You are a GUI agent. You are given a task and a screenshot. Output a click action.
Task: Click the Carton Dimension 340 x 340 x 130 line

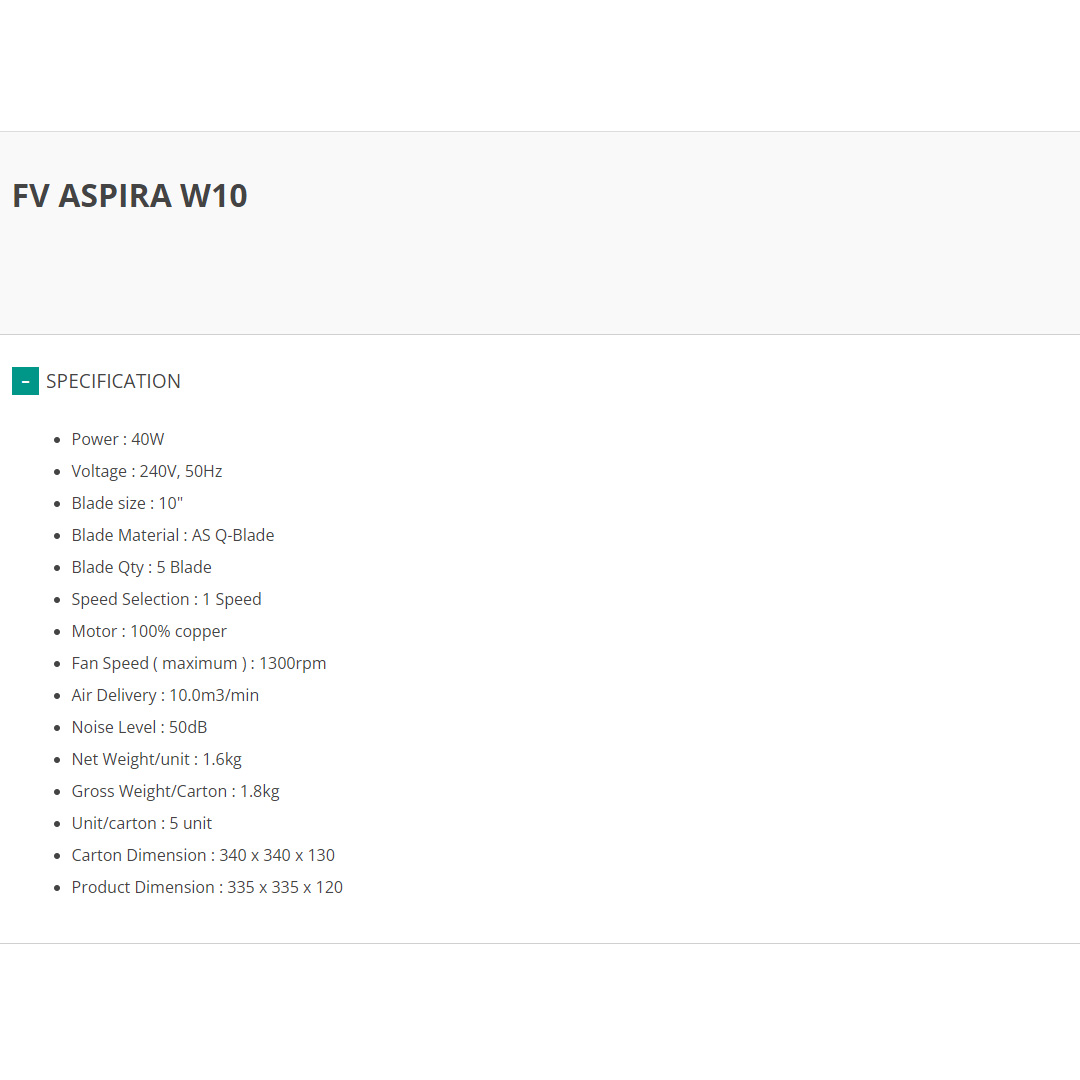[203, 855]
